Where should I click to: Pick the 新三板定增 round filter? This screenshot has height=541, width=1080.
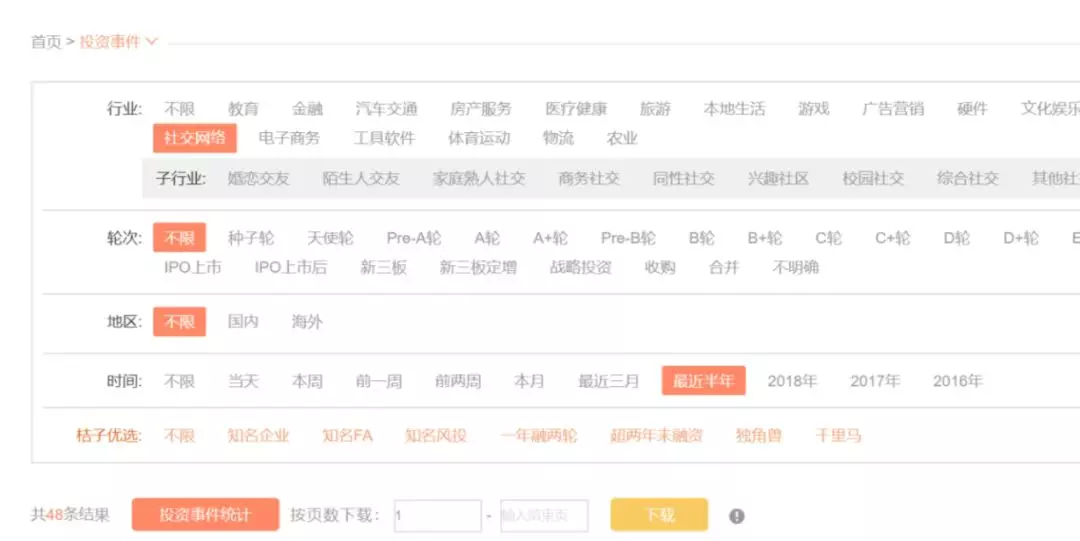click(478, 267)
